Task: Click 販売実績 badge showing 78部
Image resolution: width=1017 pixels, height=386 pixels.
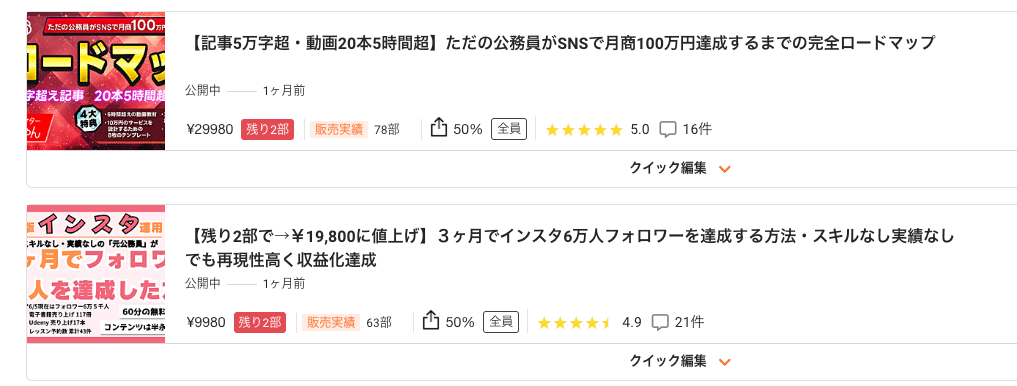Action: click(339, 129)
